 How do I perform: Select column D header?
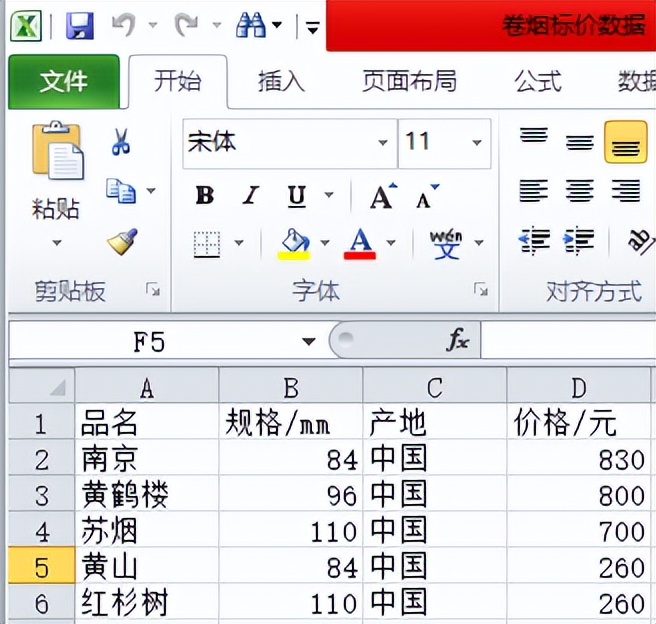coord(579,387)
